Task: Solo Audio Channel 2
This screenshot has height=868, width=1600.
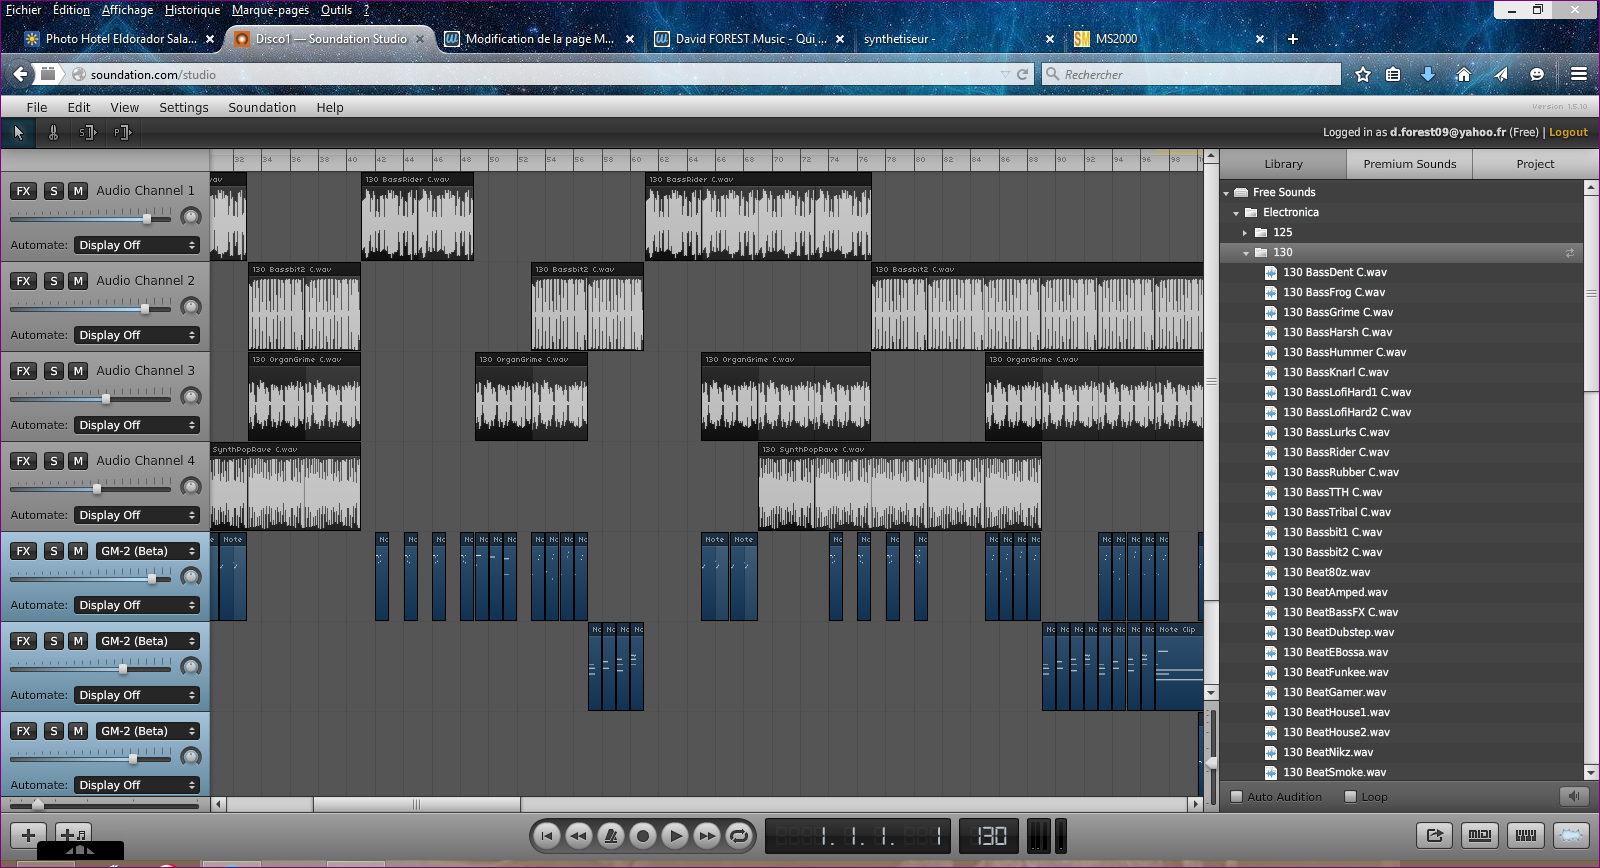Action: [54, 281]
